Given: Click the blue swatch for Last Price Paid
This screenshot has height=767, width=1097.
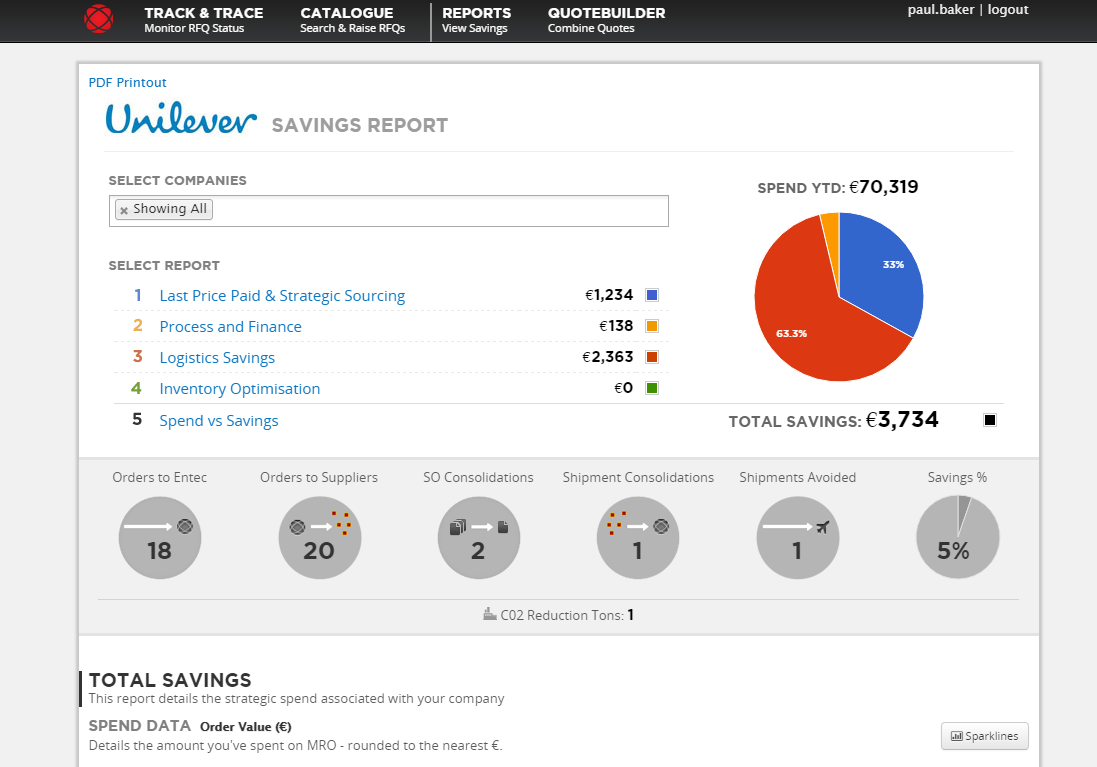Looking at the screenshot, I should click(652, 295).
